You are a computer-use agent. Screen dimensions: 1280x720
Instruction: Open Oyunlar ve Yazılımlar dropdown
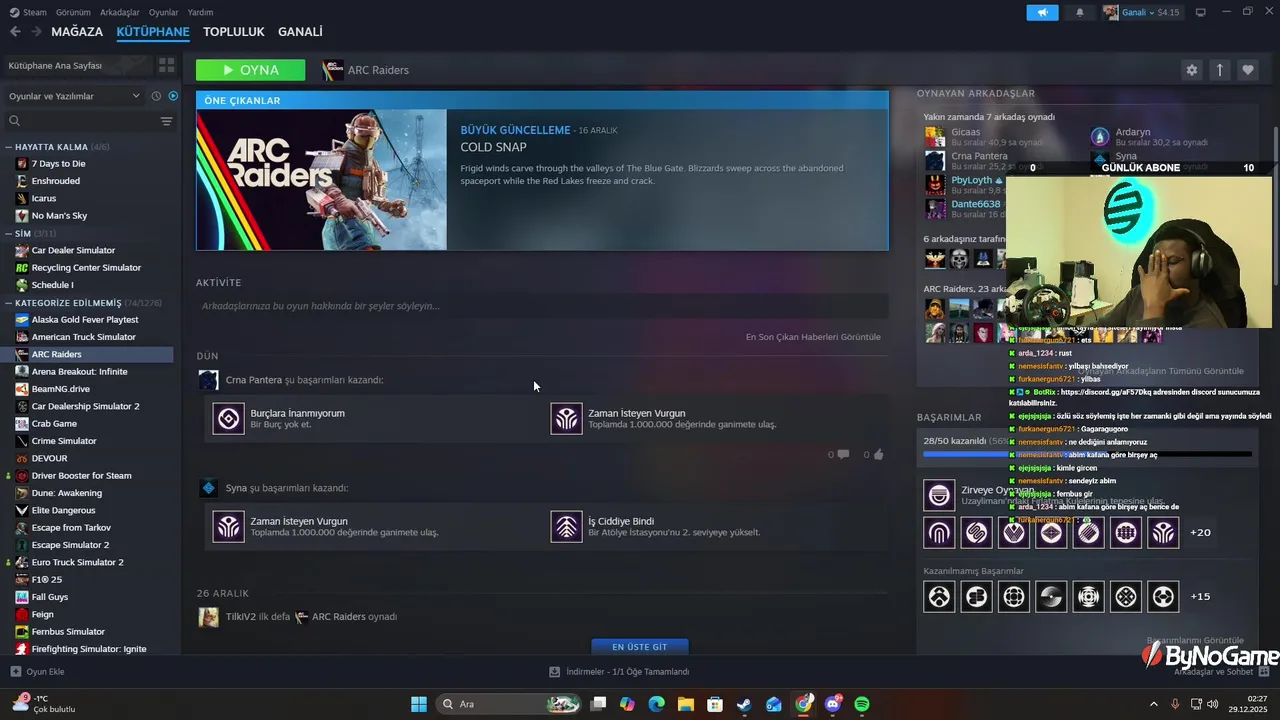pos(75,96)
